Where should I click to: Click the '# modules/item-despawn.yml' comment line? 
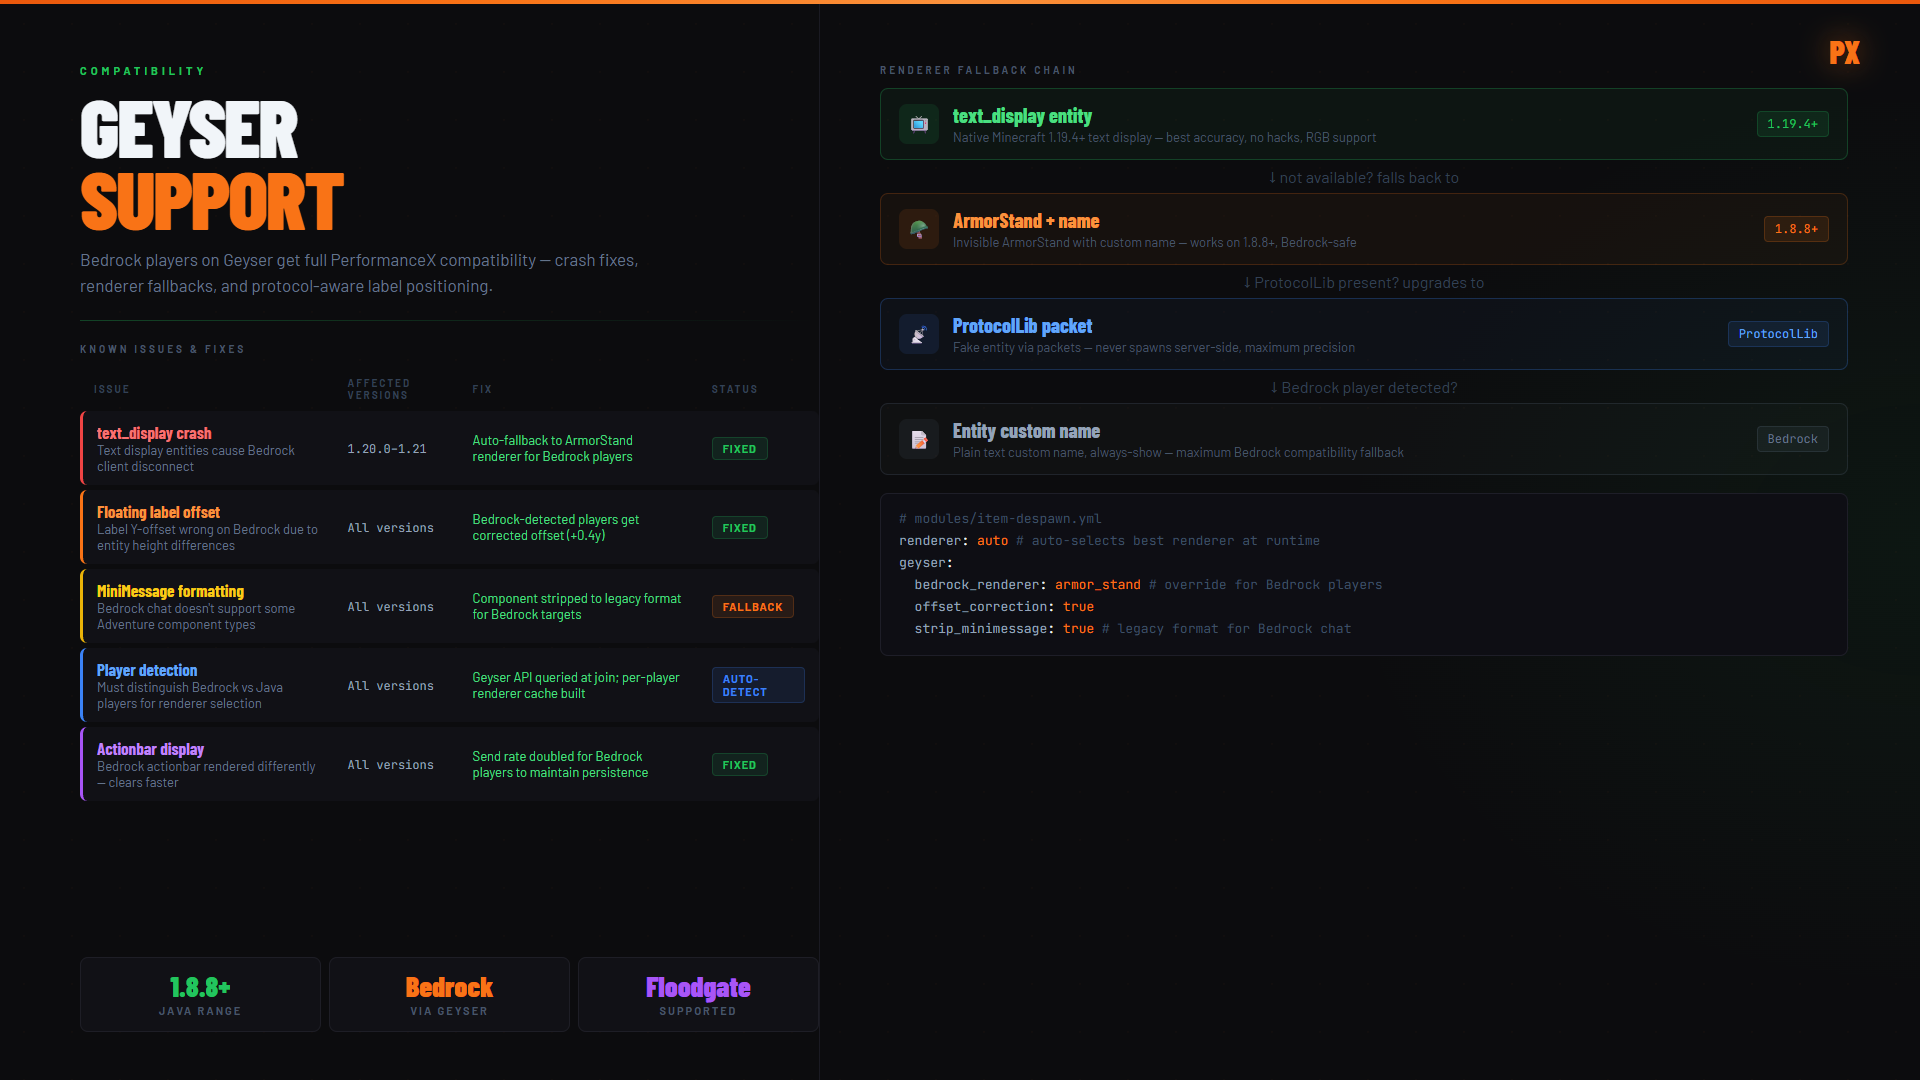coord(1000,519)
